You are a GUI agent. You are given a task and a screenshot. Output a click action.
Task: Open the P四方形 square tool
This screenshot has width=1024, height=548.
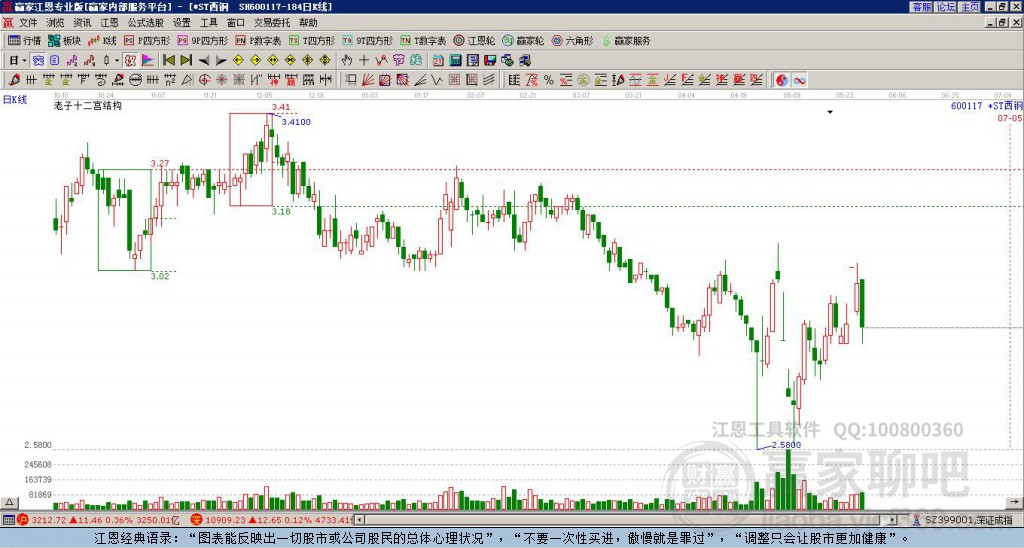[146, 40]
